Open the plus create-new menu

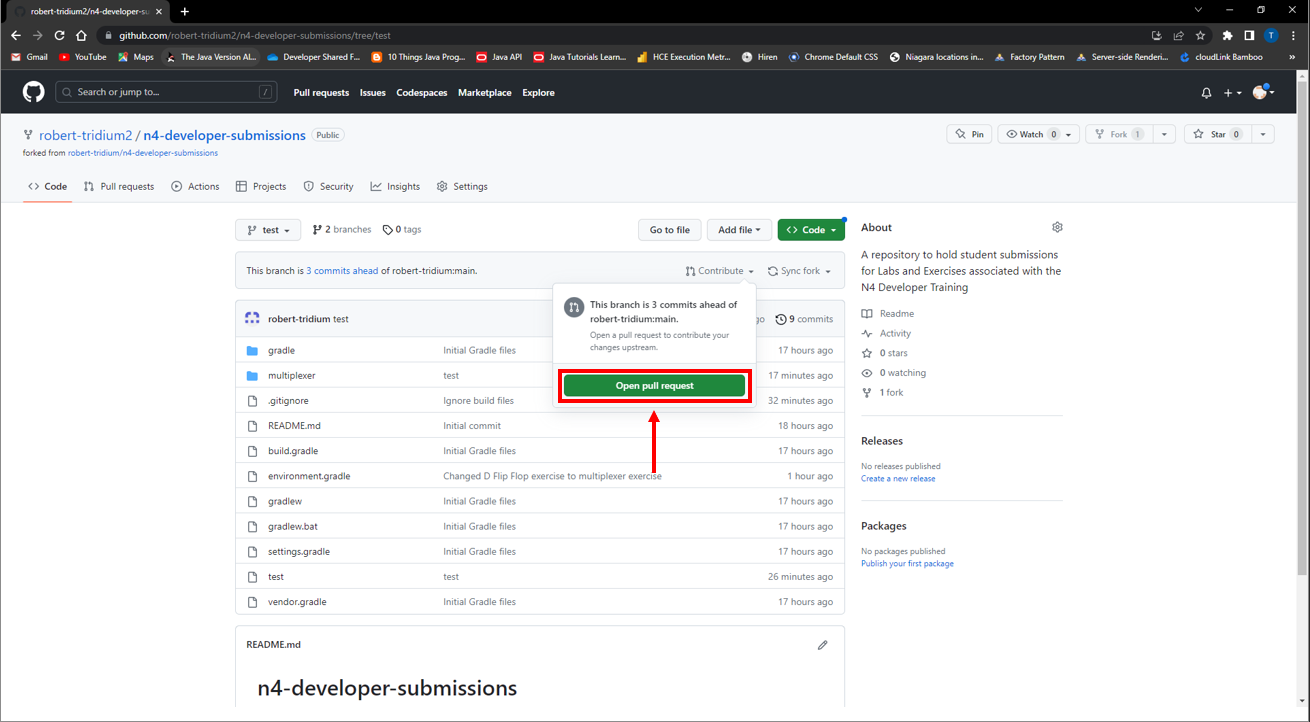click(1233, 93)
